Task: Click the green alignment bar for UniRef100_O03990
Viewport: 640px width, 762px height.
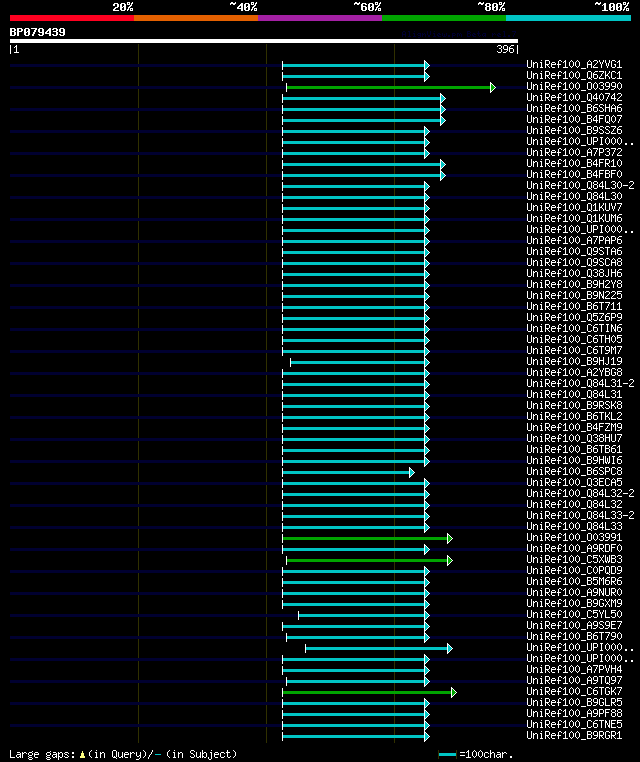Action: coord(391,87)
